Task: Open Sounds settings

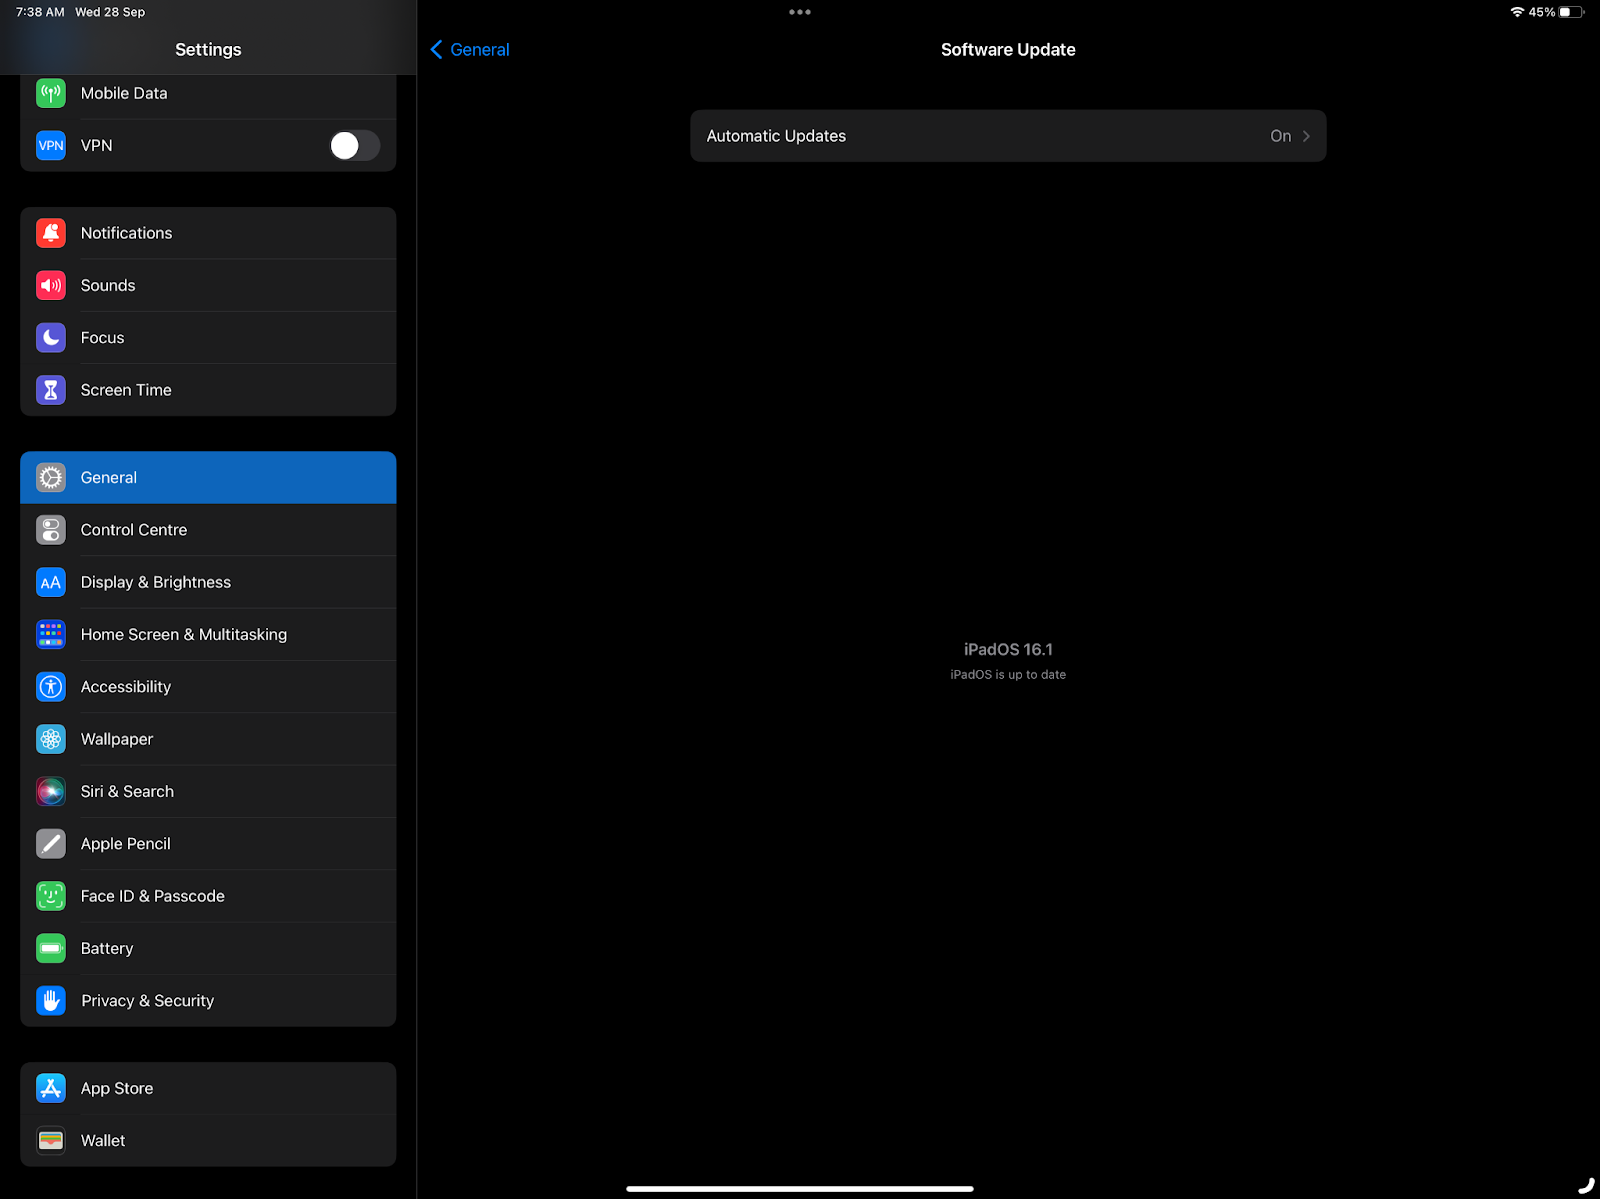Action: coord(208,285)
